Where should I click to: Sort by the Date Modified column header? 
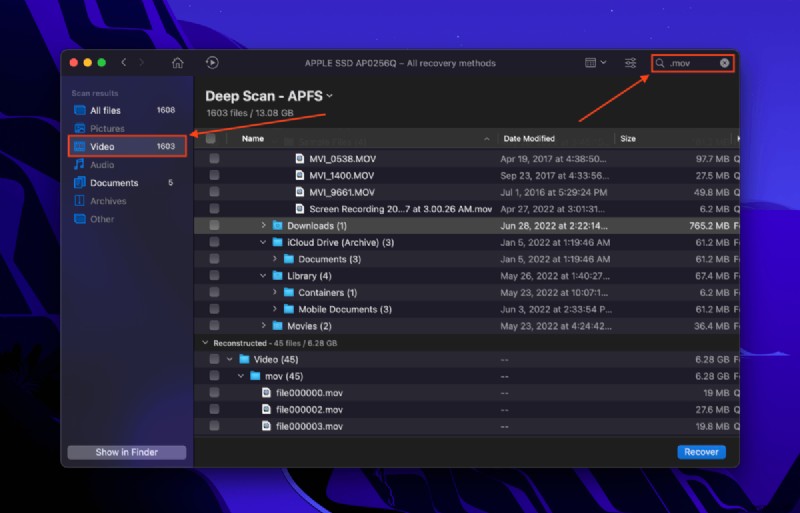click(x=530, y=139)
